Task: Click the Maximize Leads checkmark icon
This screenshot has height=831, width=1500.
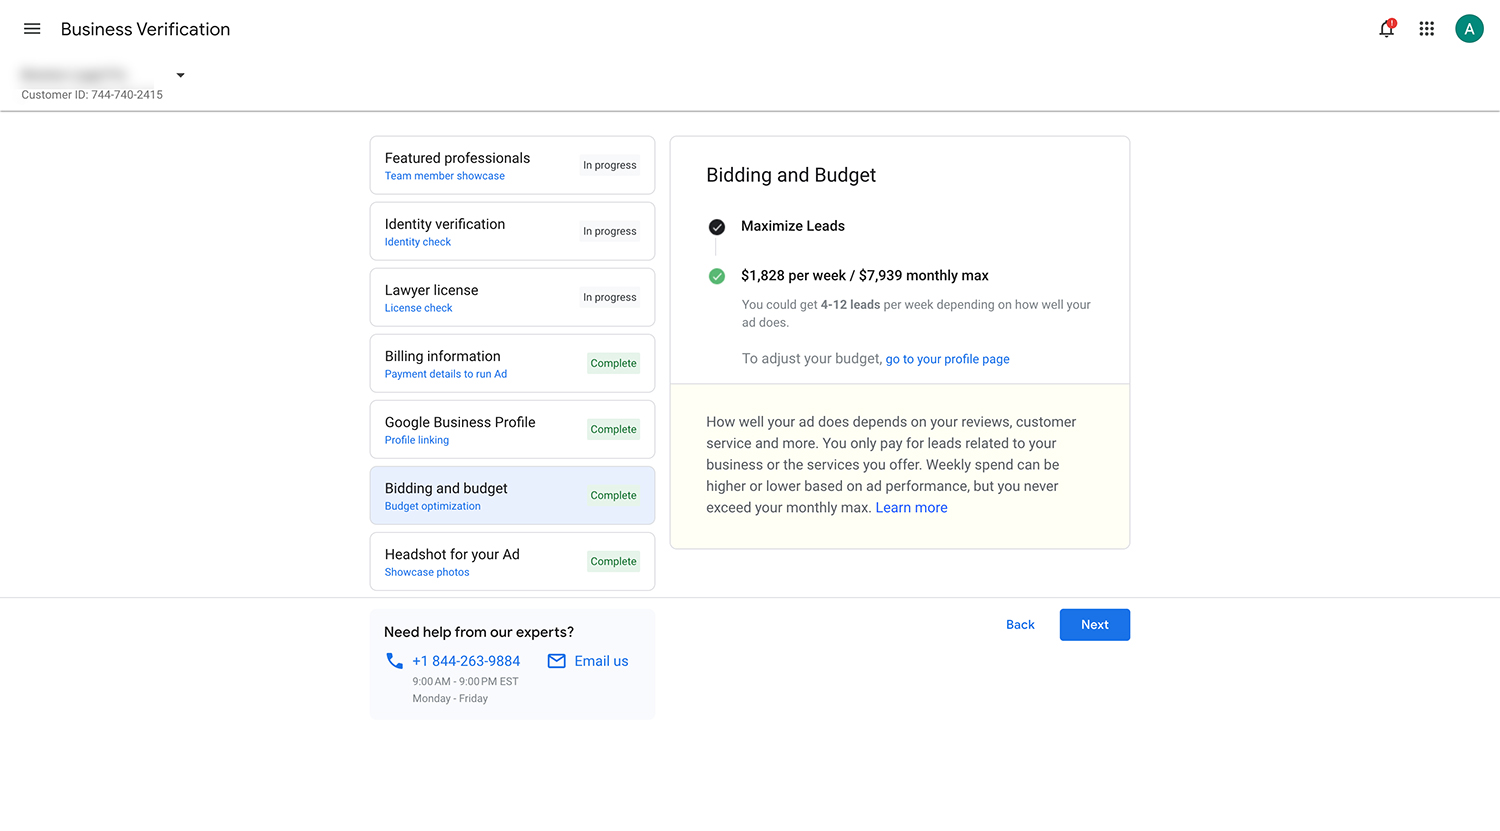Action: (717, 227)
